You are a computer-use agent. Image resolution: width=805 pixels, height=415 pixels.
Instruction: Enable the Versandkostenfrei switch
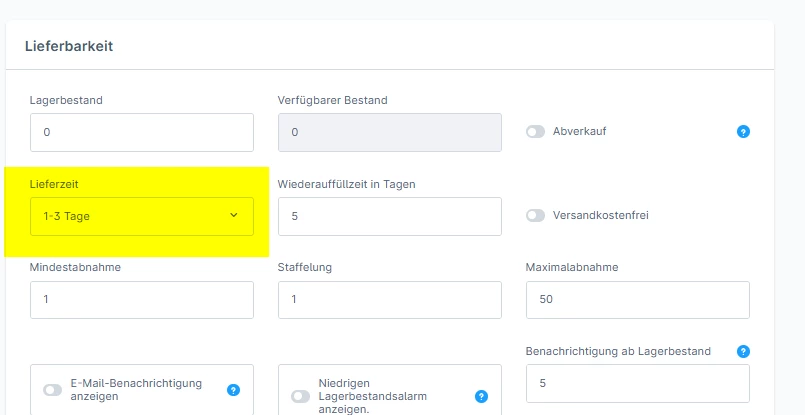535,216
